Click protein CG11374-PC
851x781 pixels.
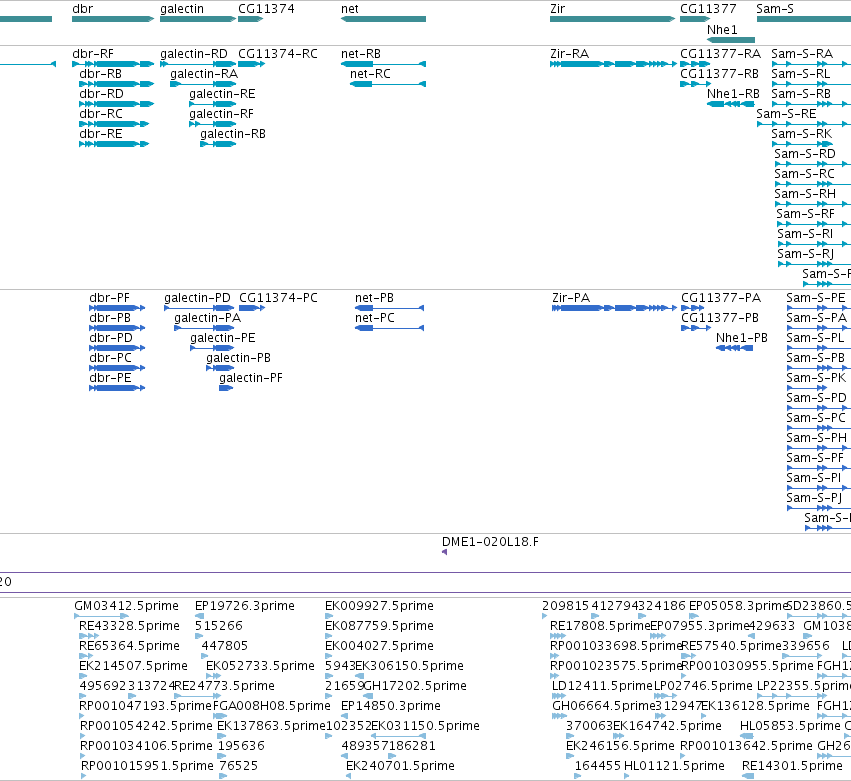(x=278, y=298)
